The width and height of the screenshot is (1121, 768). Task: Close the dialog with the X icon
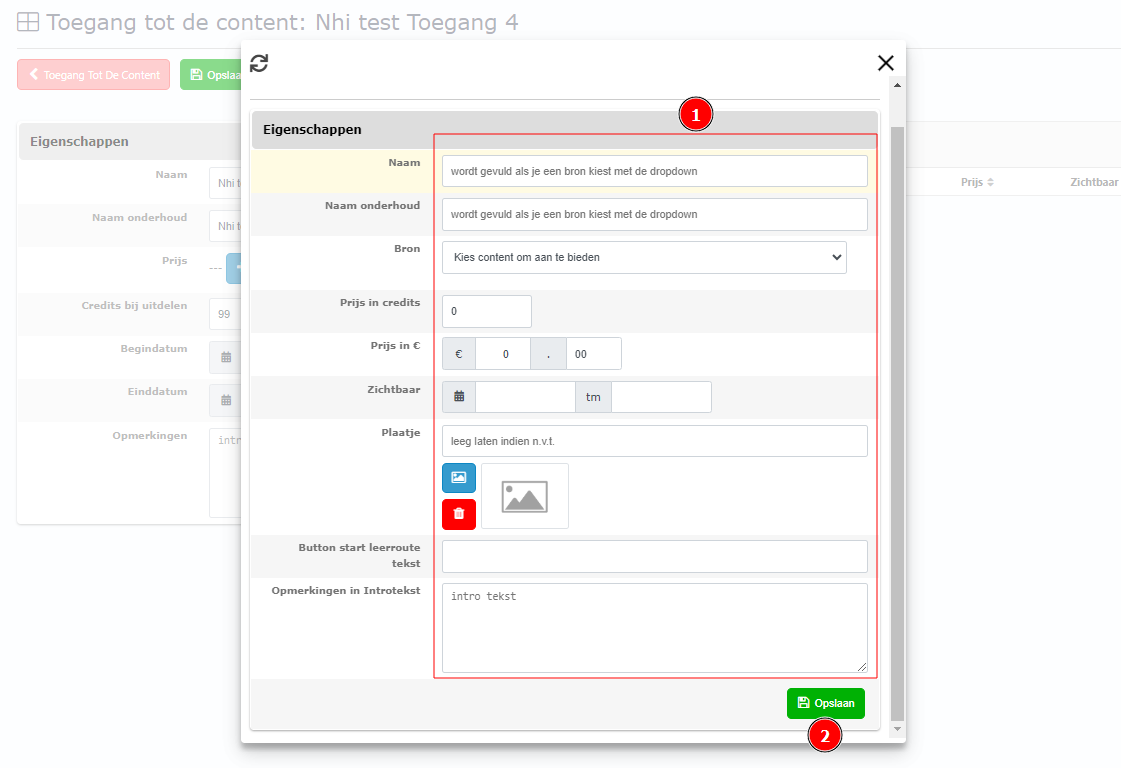point(885,63)
